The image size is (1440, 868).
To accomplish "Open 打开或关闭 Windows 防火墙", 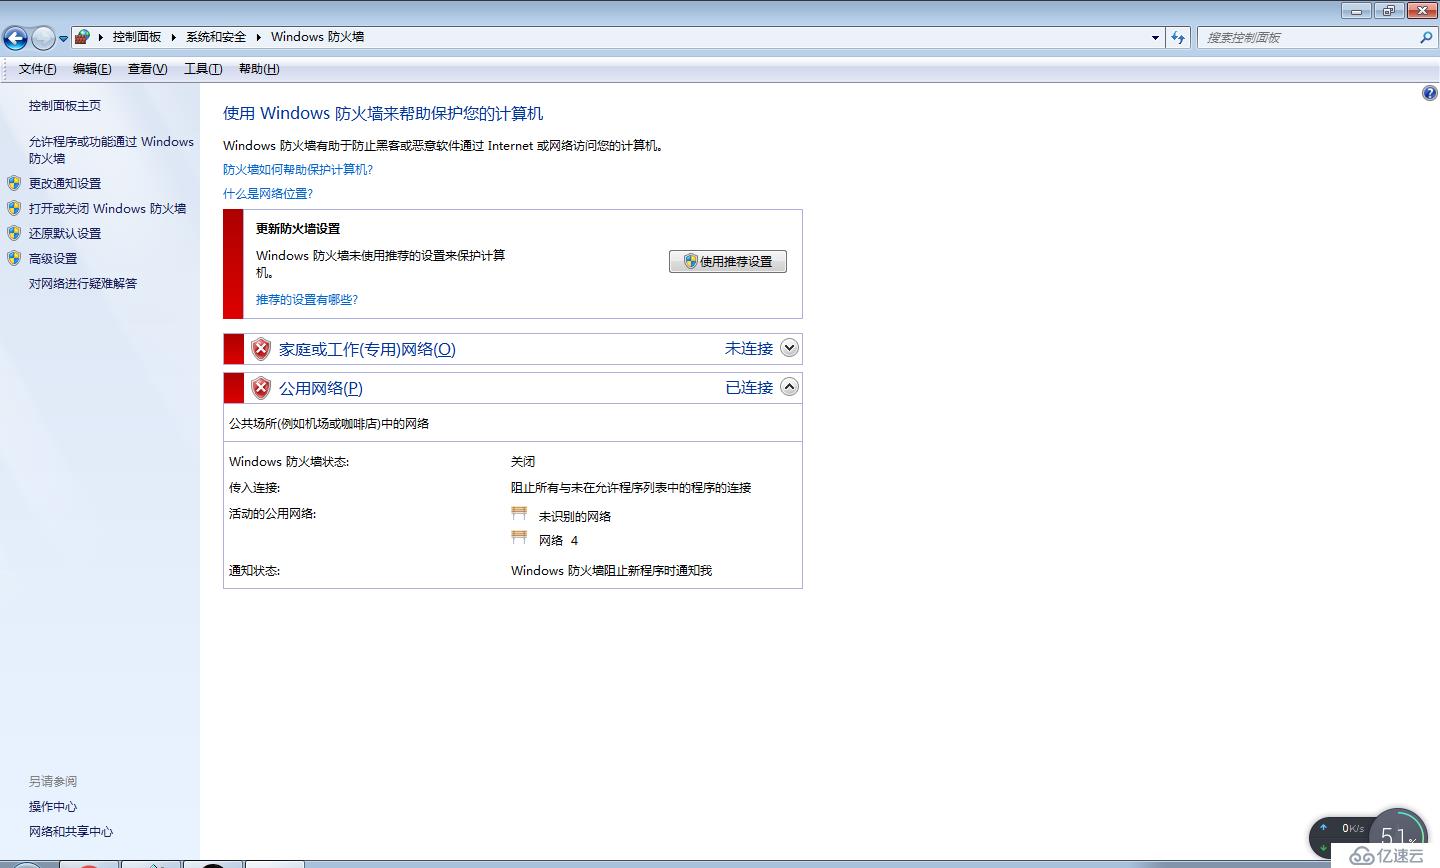I will pos(107,209).
